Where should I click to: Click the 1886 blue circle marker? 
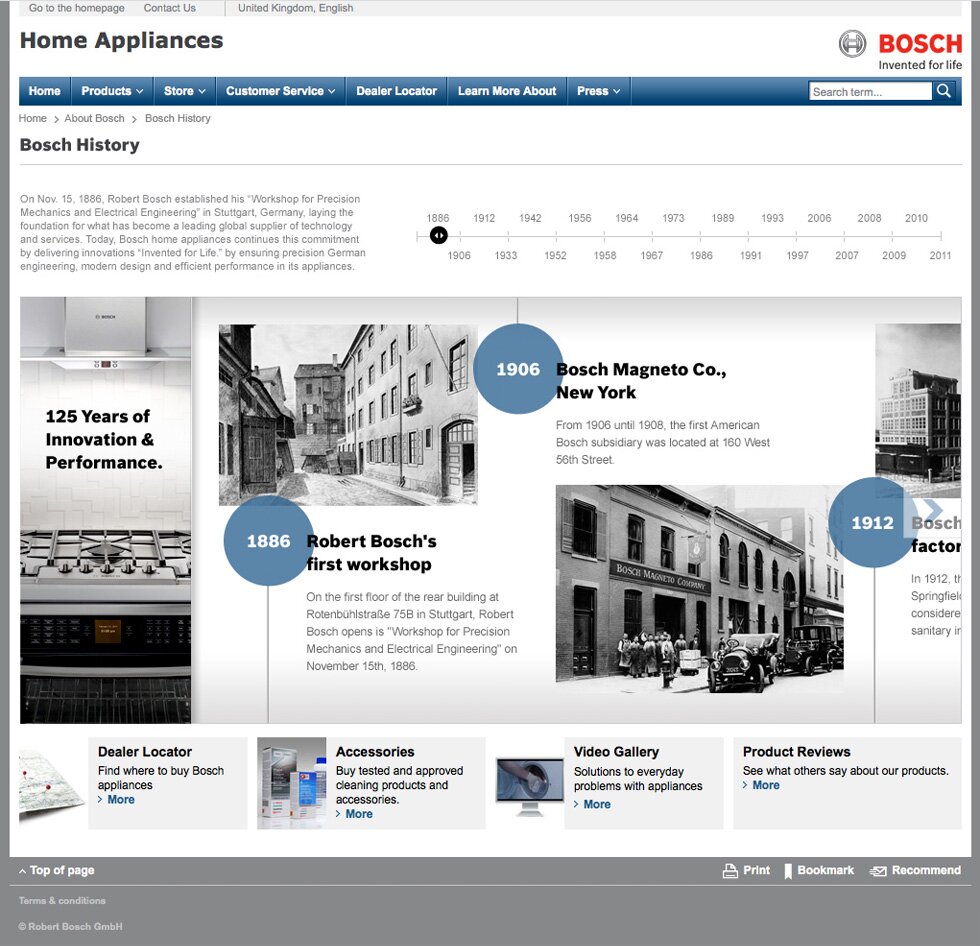click(x=269, y=540)
